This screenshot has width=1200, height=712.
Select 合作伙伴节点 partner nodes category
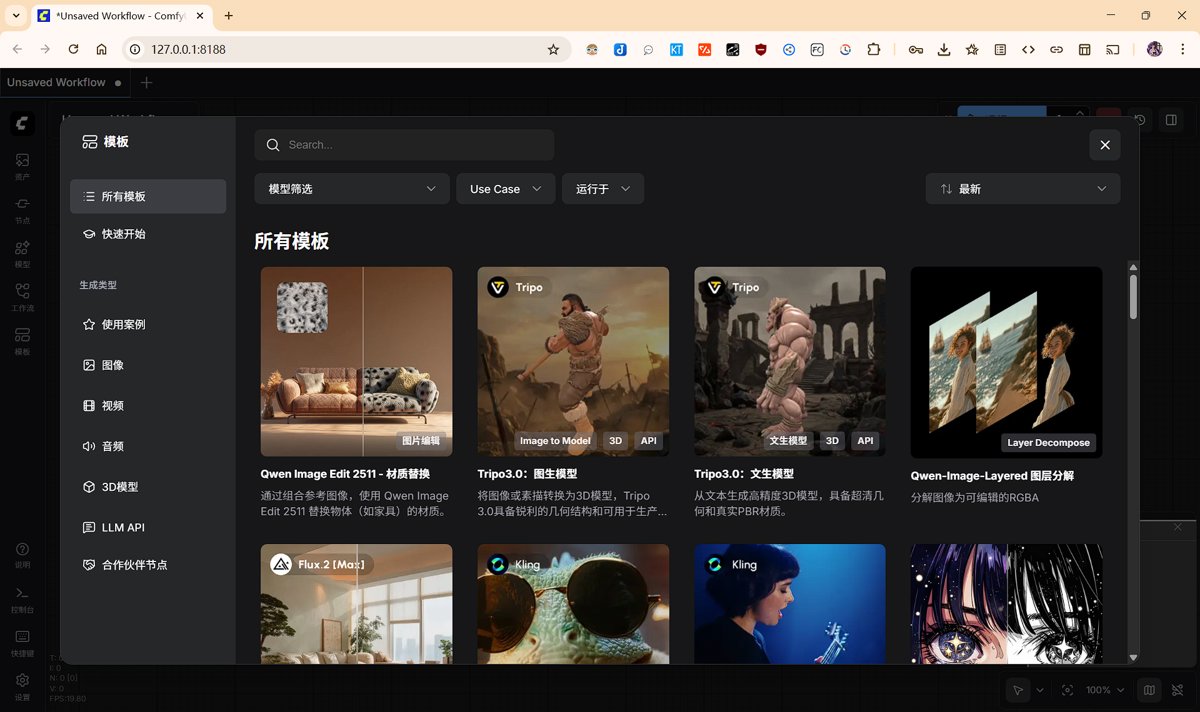click(x=148, y=565)
